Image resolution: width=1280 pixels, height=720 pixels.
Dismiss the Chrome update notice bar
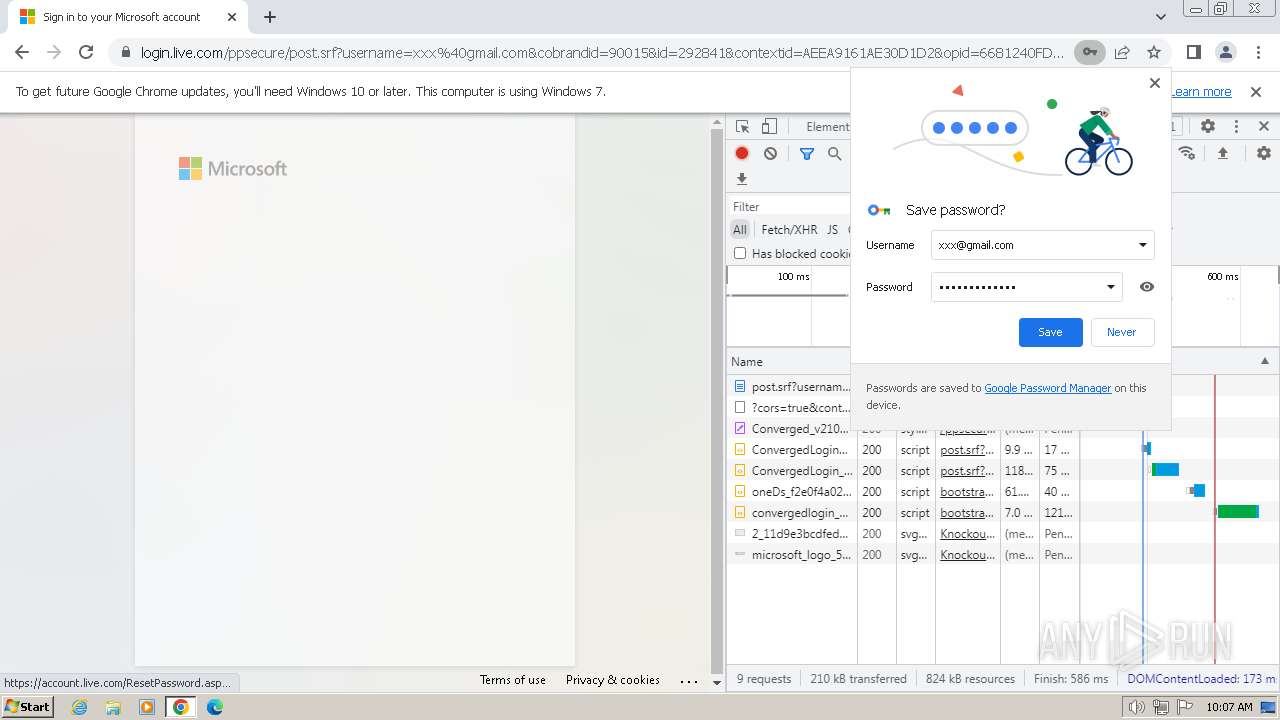[1256, 91]
